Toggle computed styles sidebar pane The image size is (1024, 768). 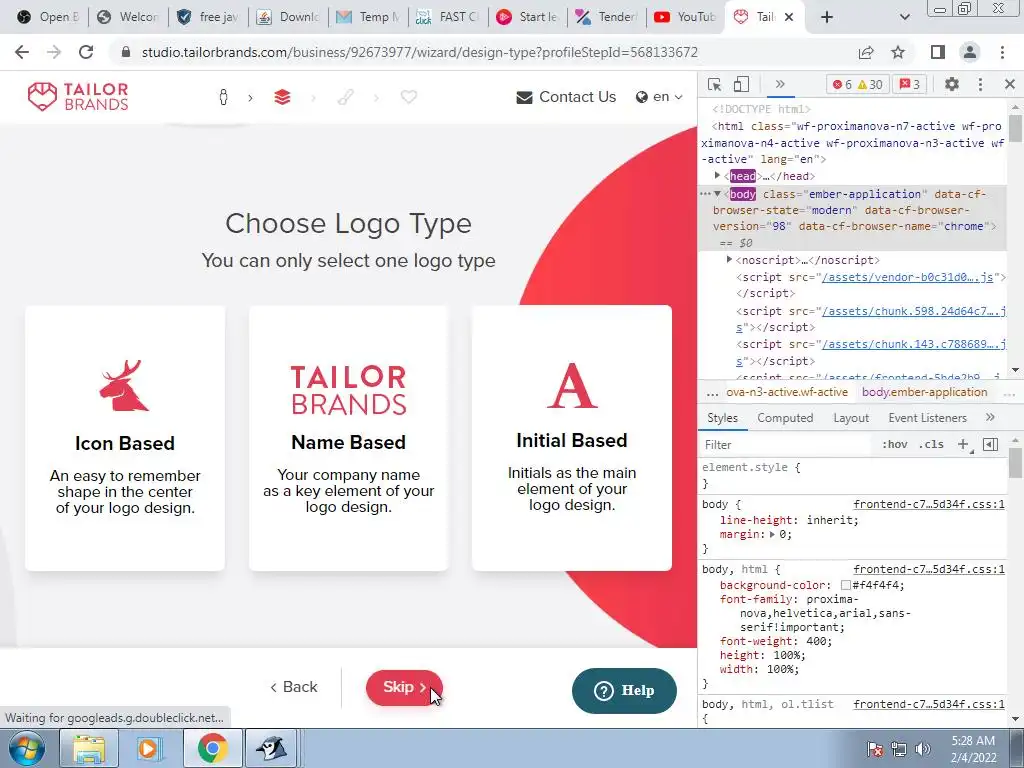pos(990,445)
